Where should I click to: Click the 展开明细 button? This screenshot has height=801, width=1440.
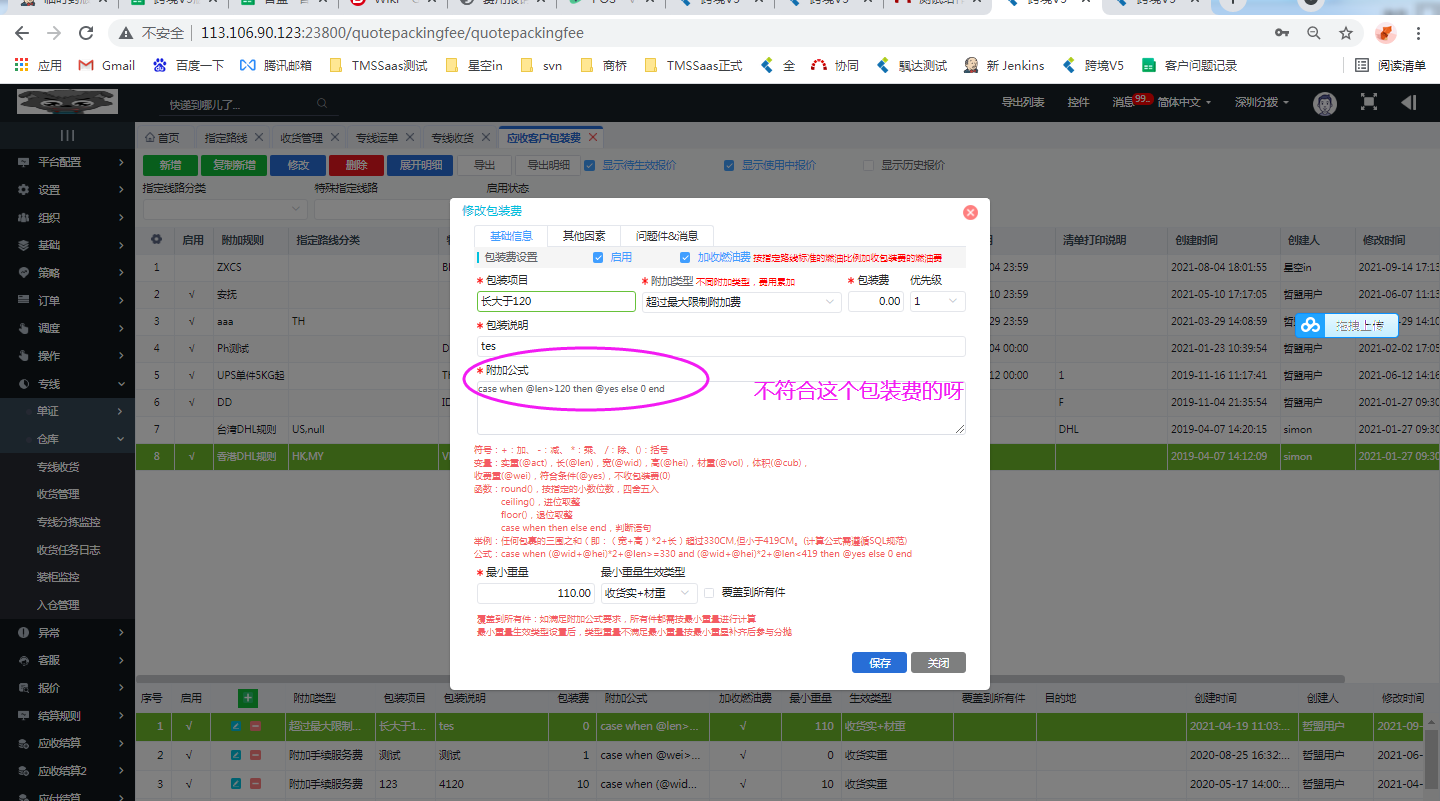click(x=420, y=166)
